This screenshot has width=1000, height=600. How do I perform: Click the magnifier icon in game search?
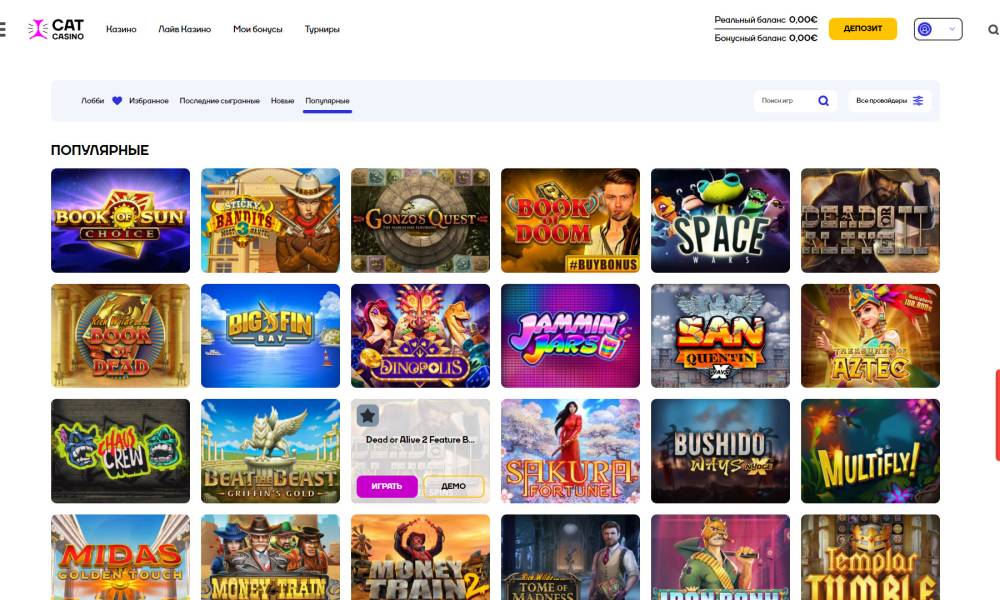point(823,101)
